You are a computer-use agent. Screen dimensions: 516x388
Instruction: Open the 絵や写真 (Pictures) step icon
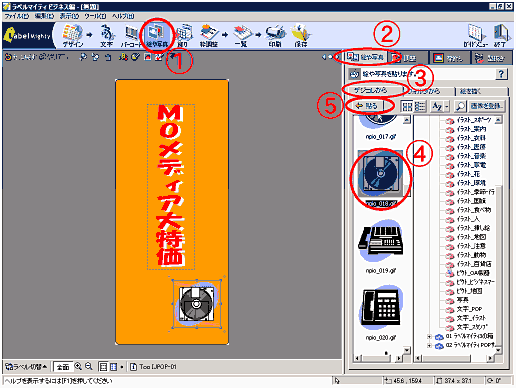[x=157, y=36]
